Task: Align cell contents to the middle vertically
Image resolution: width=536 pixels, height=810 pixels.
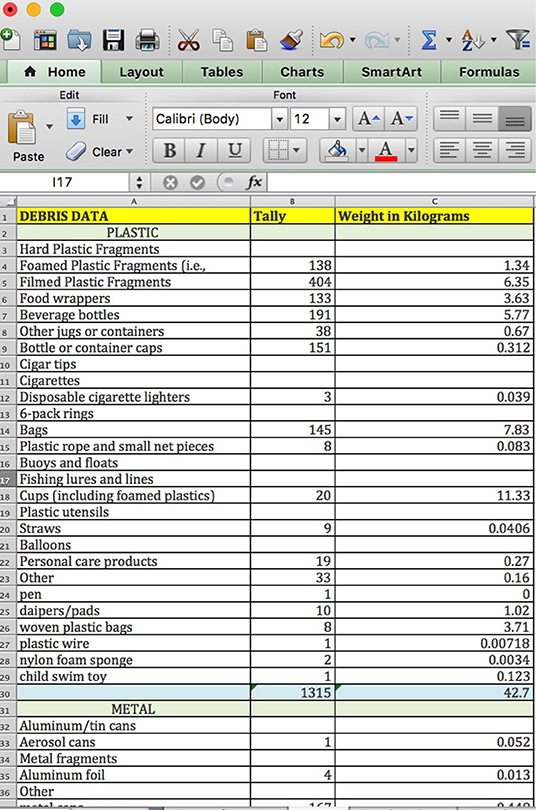Action: 482,119
